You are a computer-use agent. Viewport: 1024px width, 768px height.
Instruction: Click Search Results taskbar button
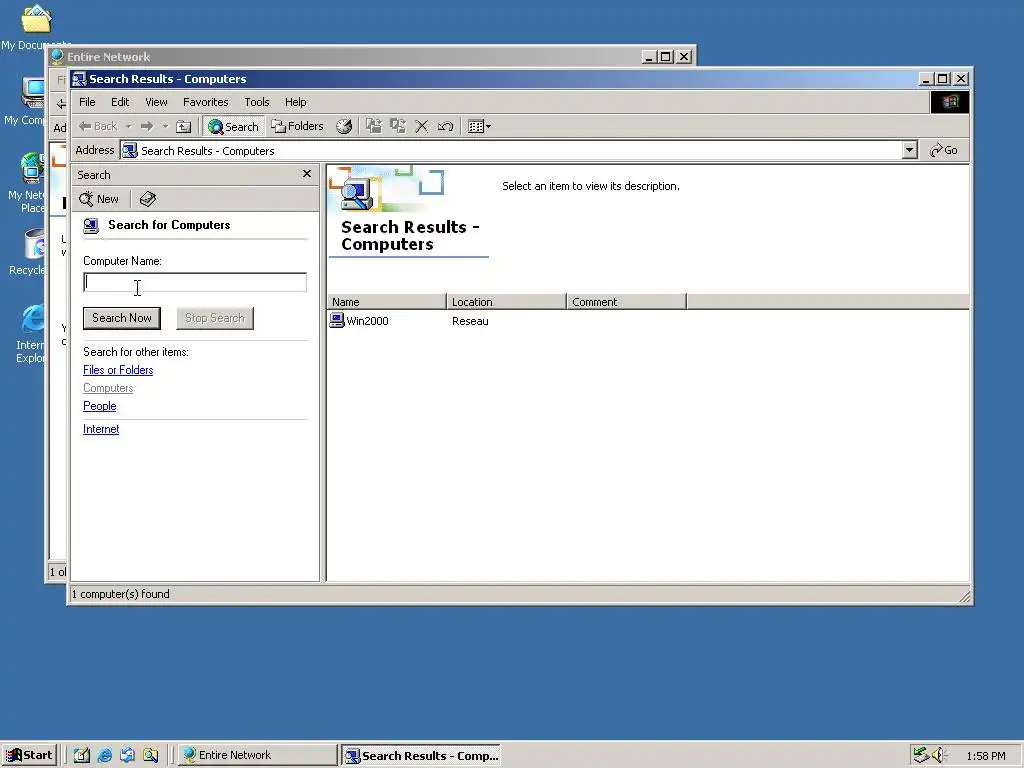[422, 756]
